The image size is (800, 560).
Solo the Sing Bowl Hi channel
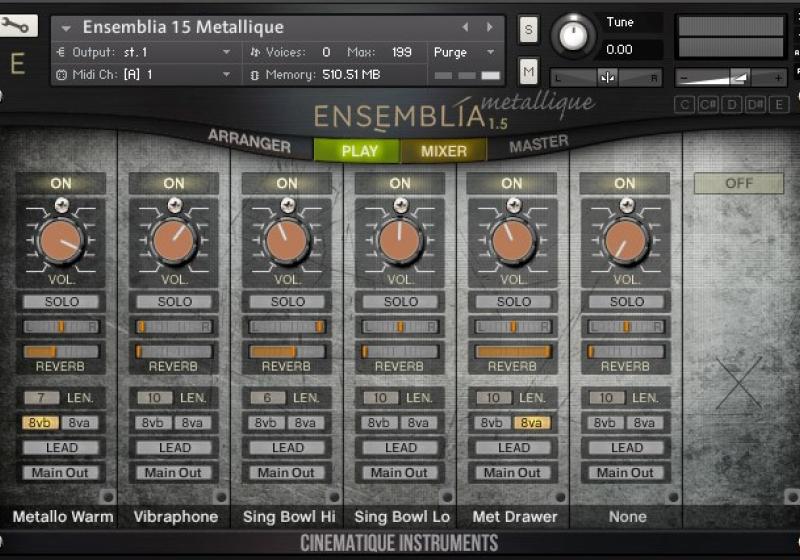(287, 302)
